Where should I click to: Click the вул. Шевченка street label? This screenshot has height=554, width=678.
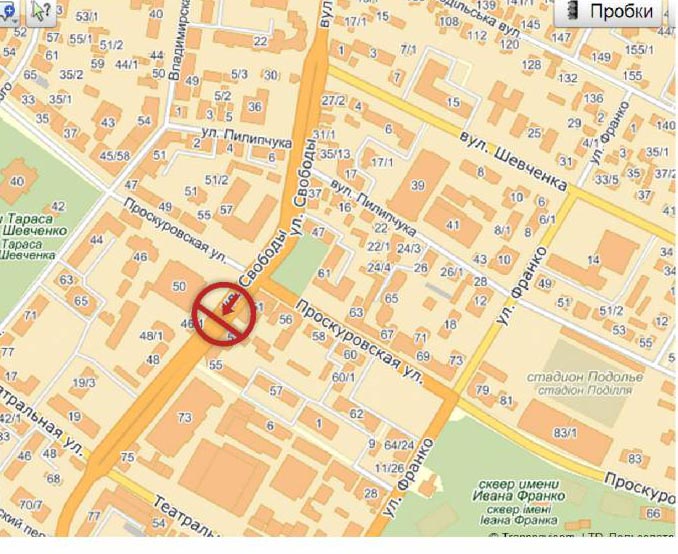(x=513, y=160)
